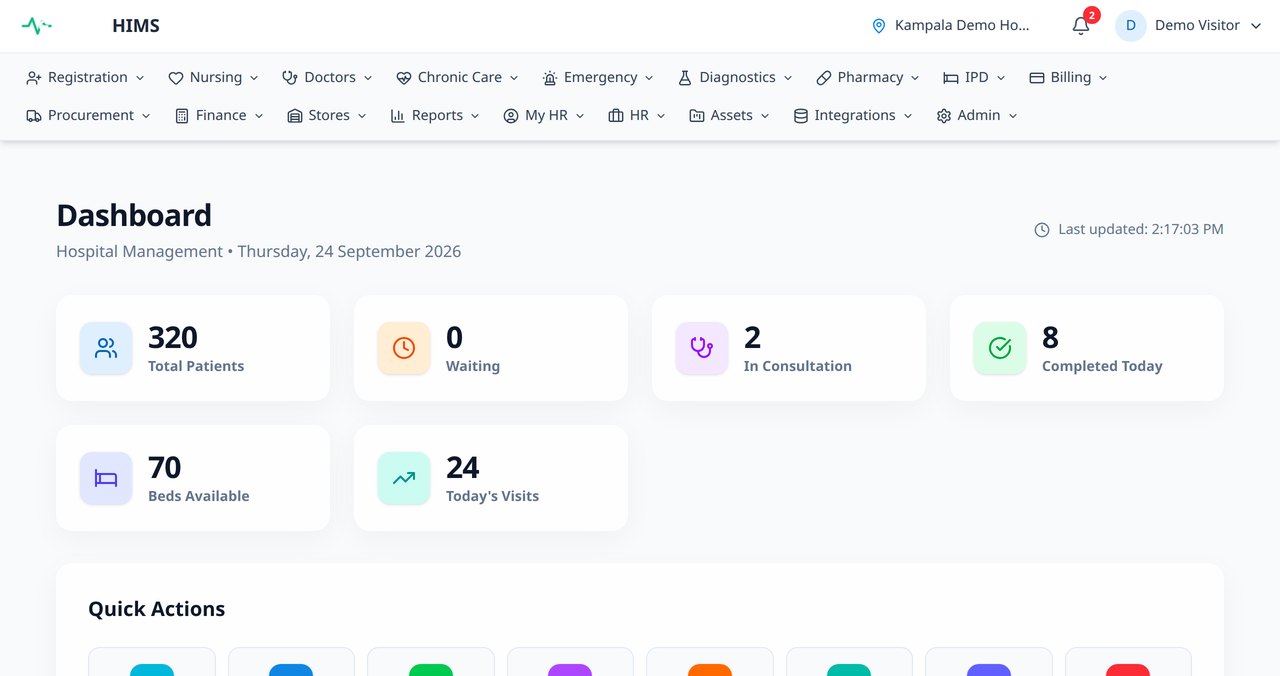Click the HIMS brand title
Image resolution: width=1280 pixels, height=676 pixels.
136,26
